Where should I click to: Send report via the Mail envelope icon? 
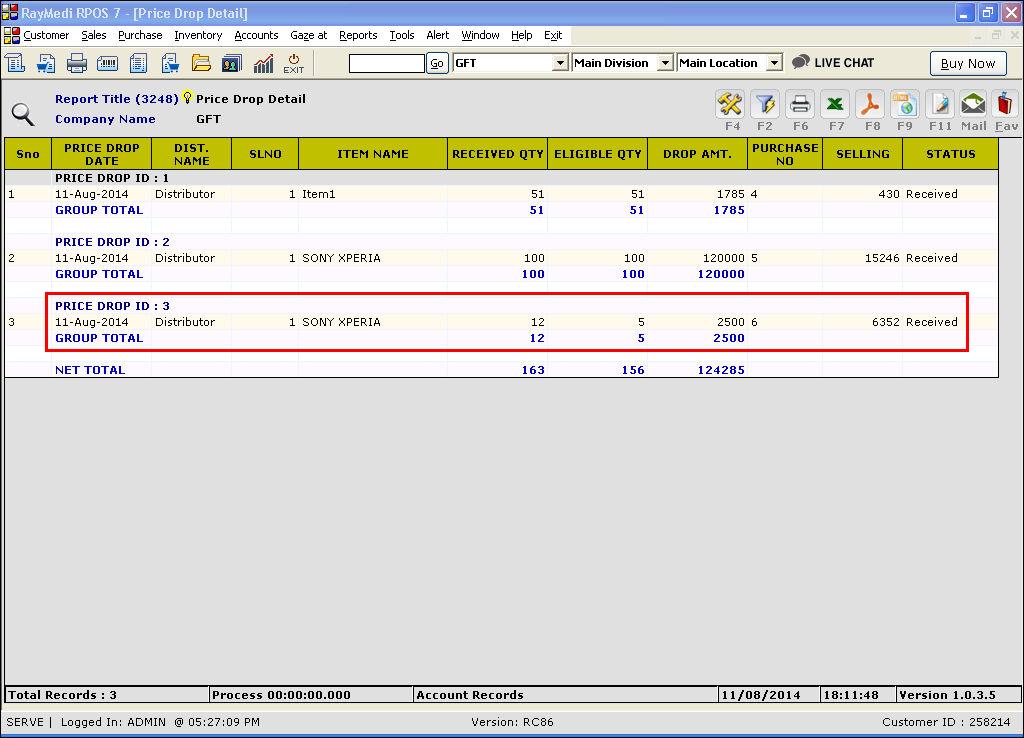point(973,104)
